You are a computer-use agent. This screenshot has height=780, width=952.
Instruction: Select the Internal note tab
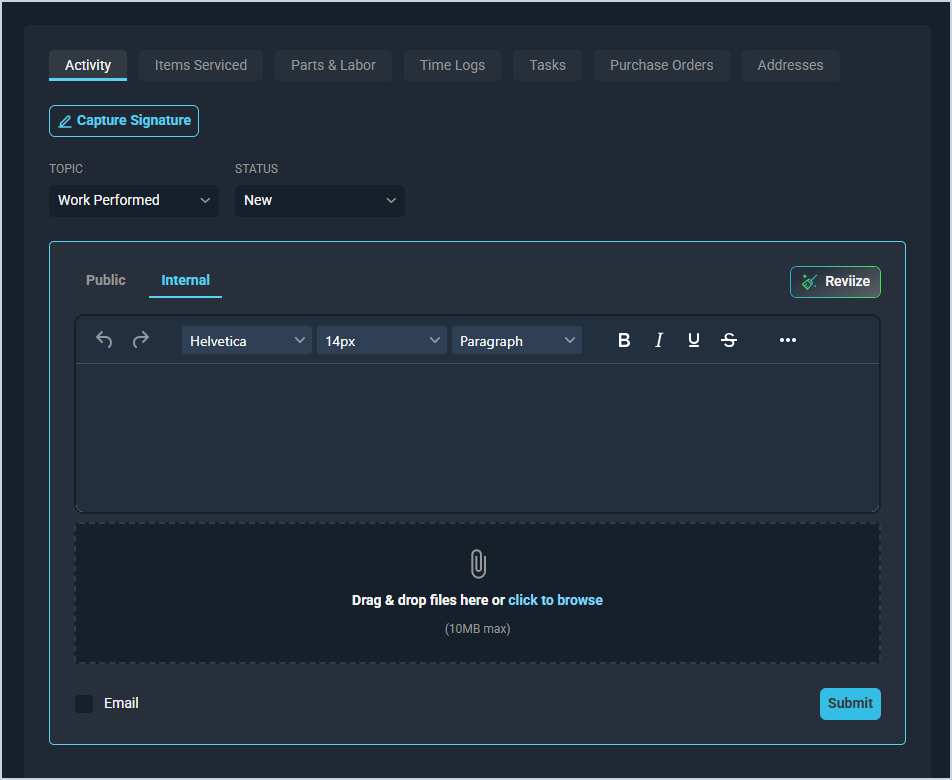tap(185, 280)
